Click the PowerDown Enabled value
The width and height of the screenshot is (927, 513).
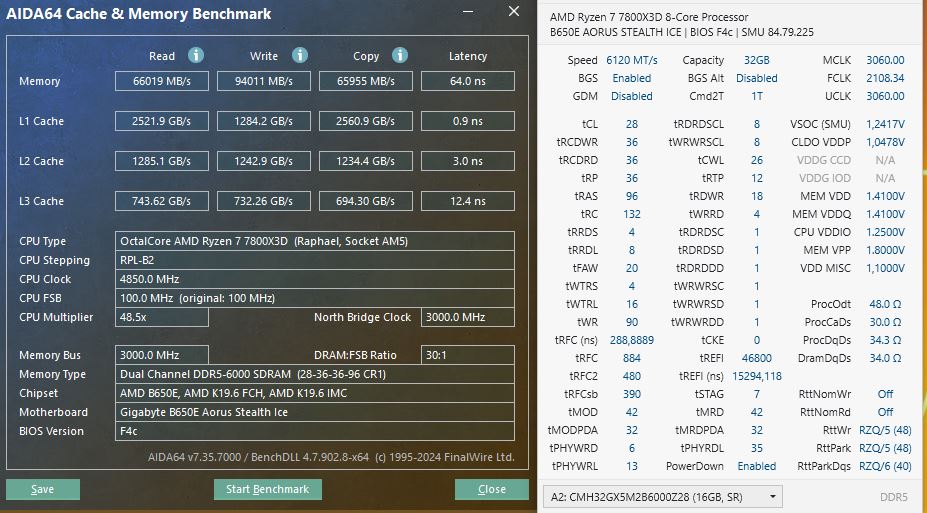[x=757, y=466]
